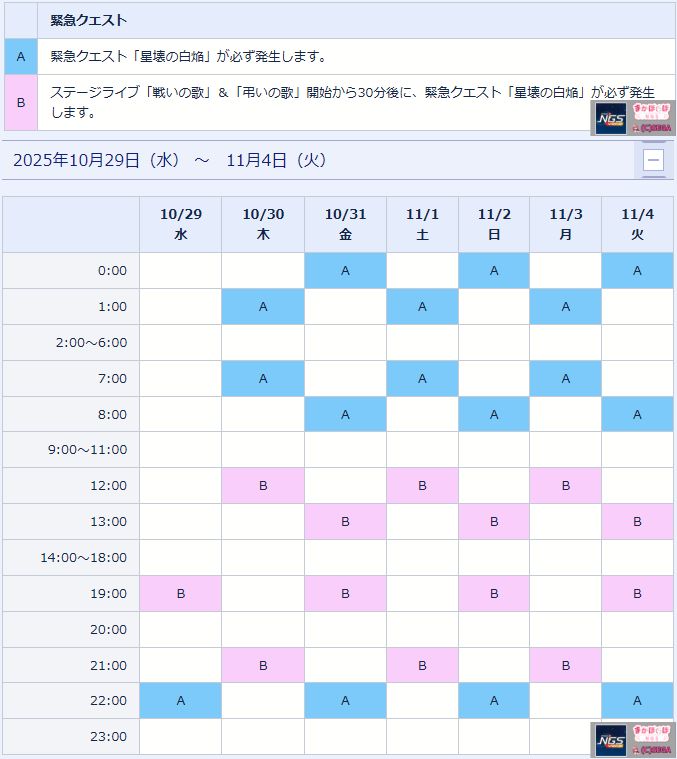Select the 11/4 火 column header
This screenshot has width=677, height=759.
coord(637,224)
